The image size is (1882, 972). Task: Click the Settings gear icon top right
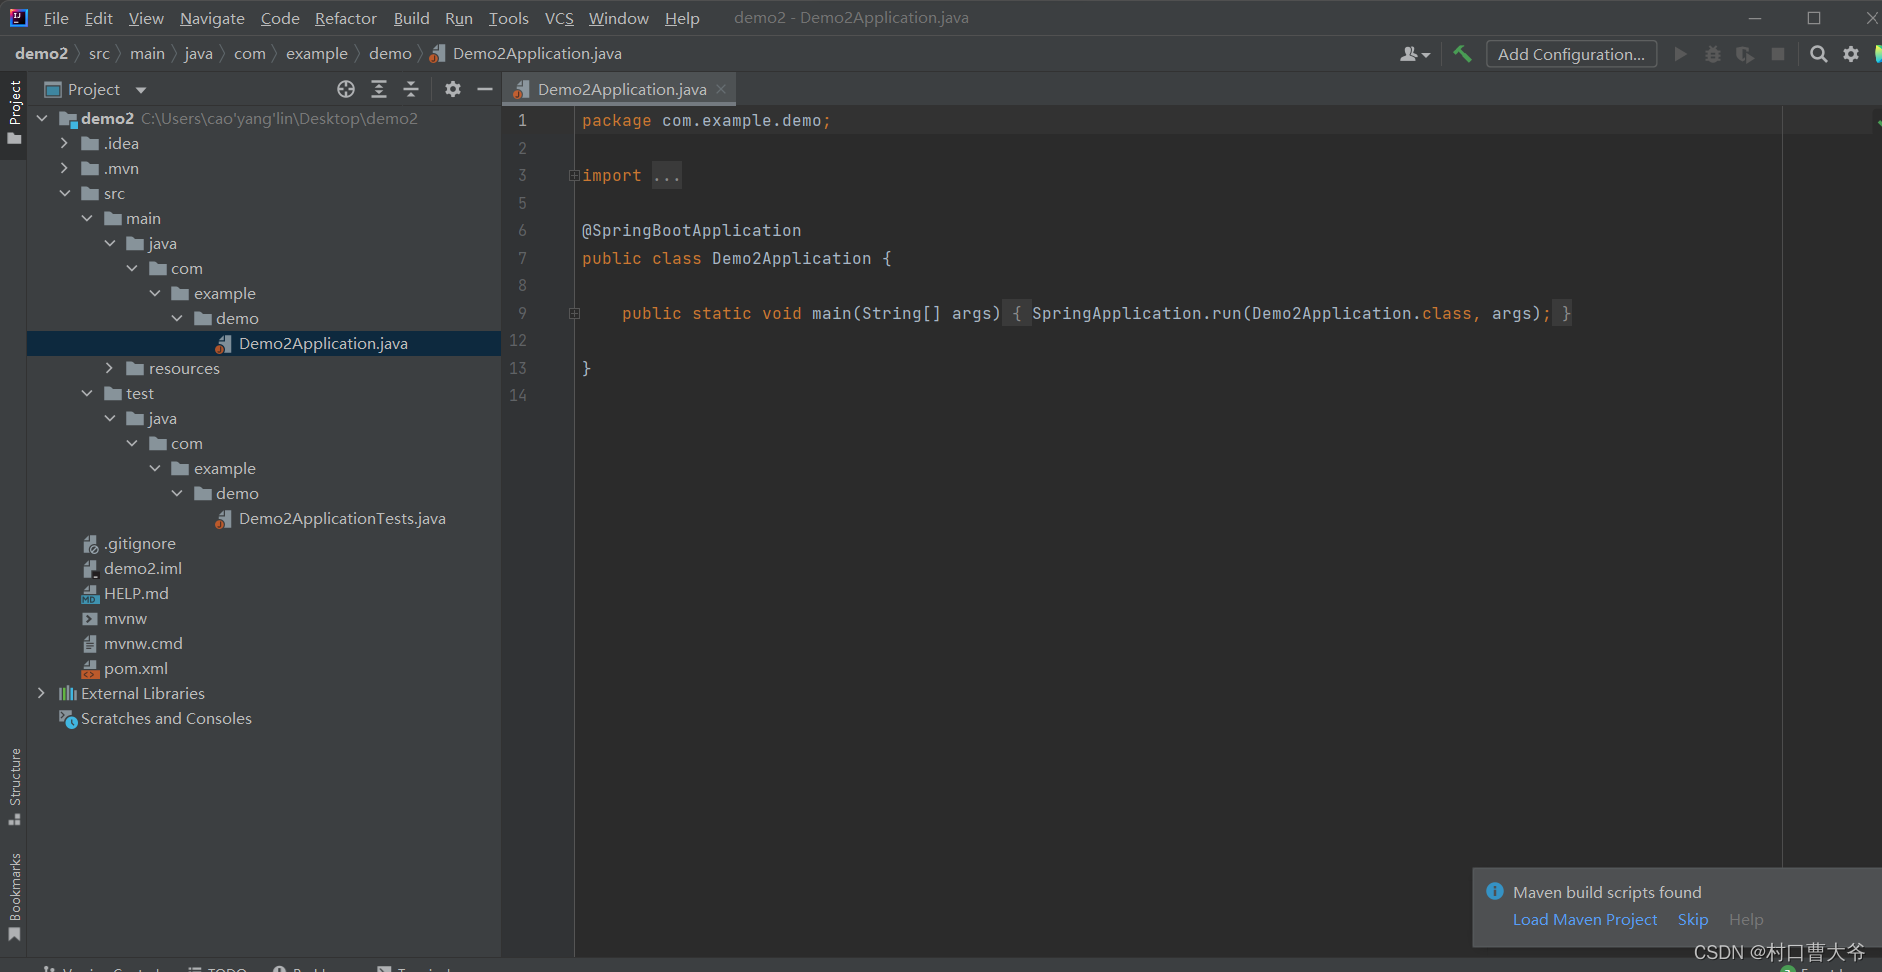tap(1852, 54)
